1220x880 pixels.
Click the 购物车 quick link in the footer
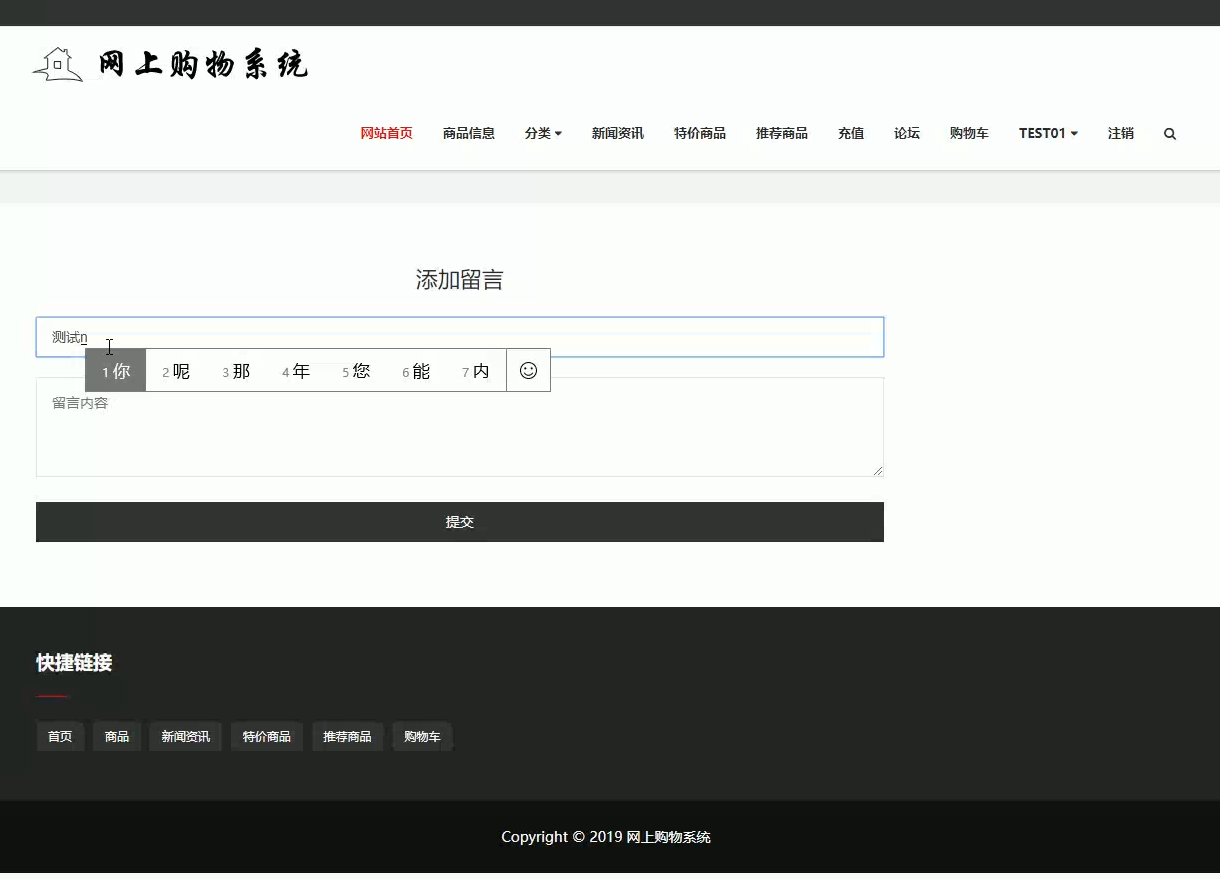tap(421, 736)
